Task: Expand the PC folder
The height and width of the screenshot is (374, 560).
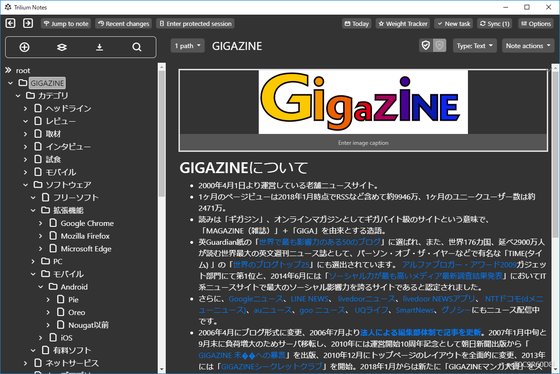Action: (33, 261)
